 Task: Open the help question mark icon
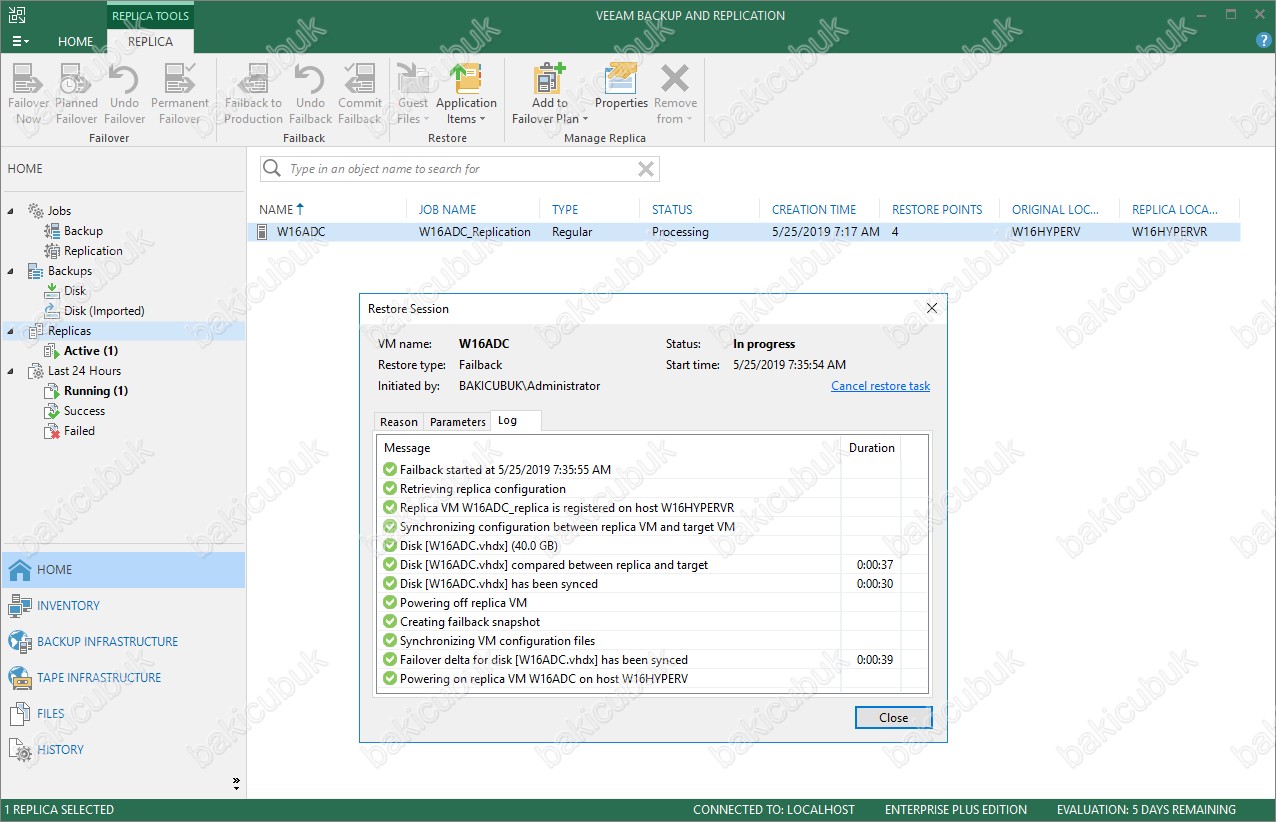pyautogui.click(x=1263, y=40)
